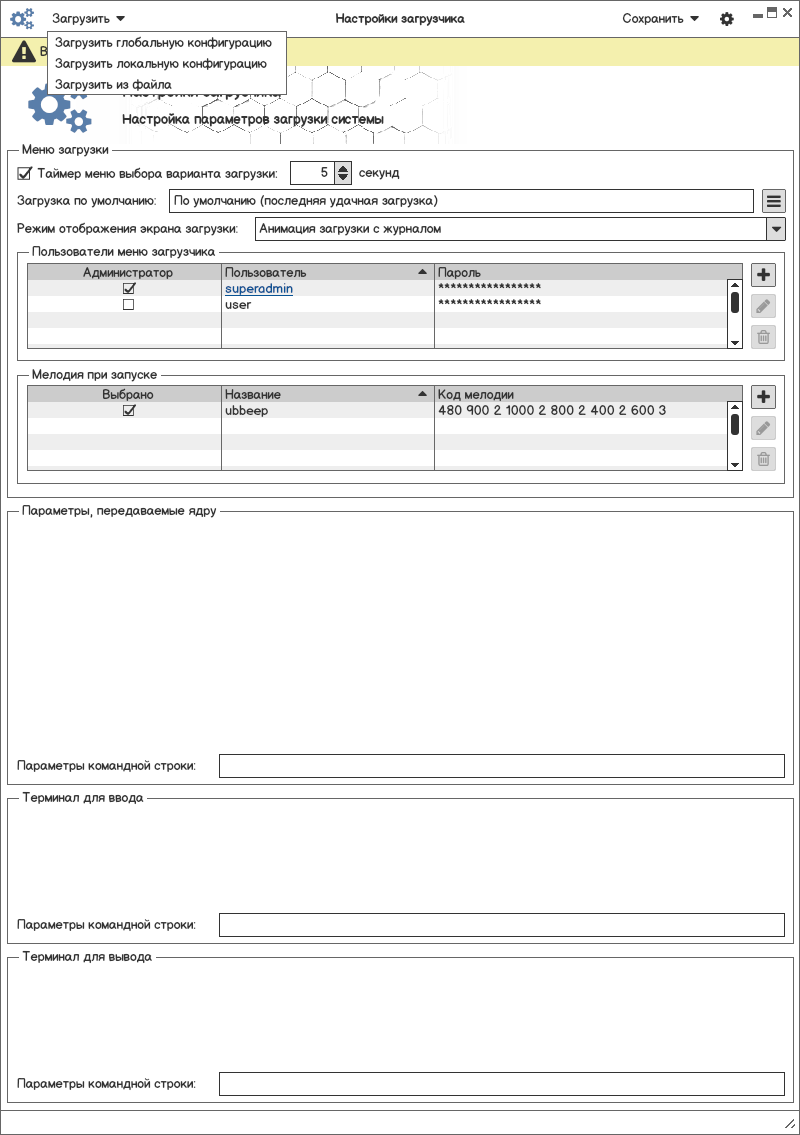The width and height of the screenshot is (800, 1135).
Task: Click the Пароль column header
Action: pyautogui.click(x=588, y=272)
